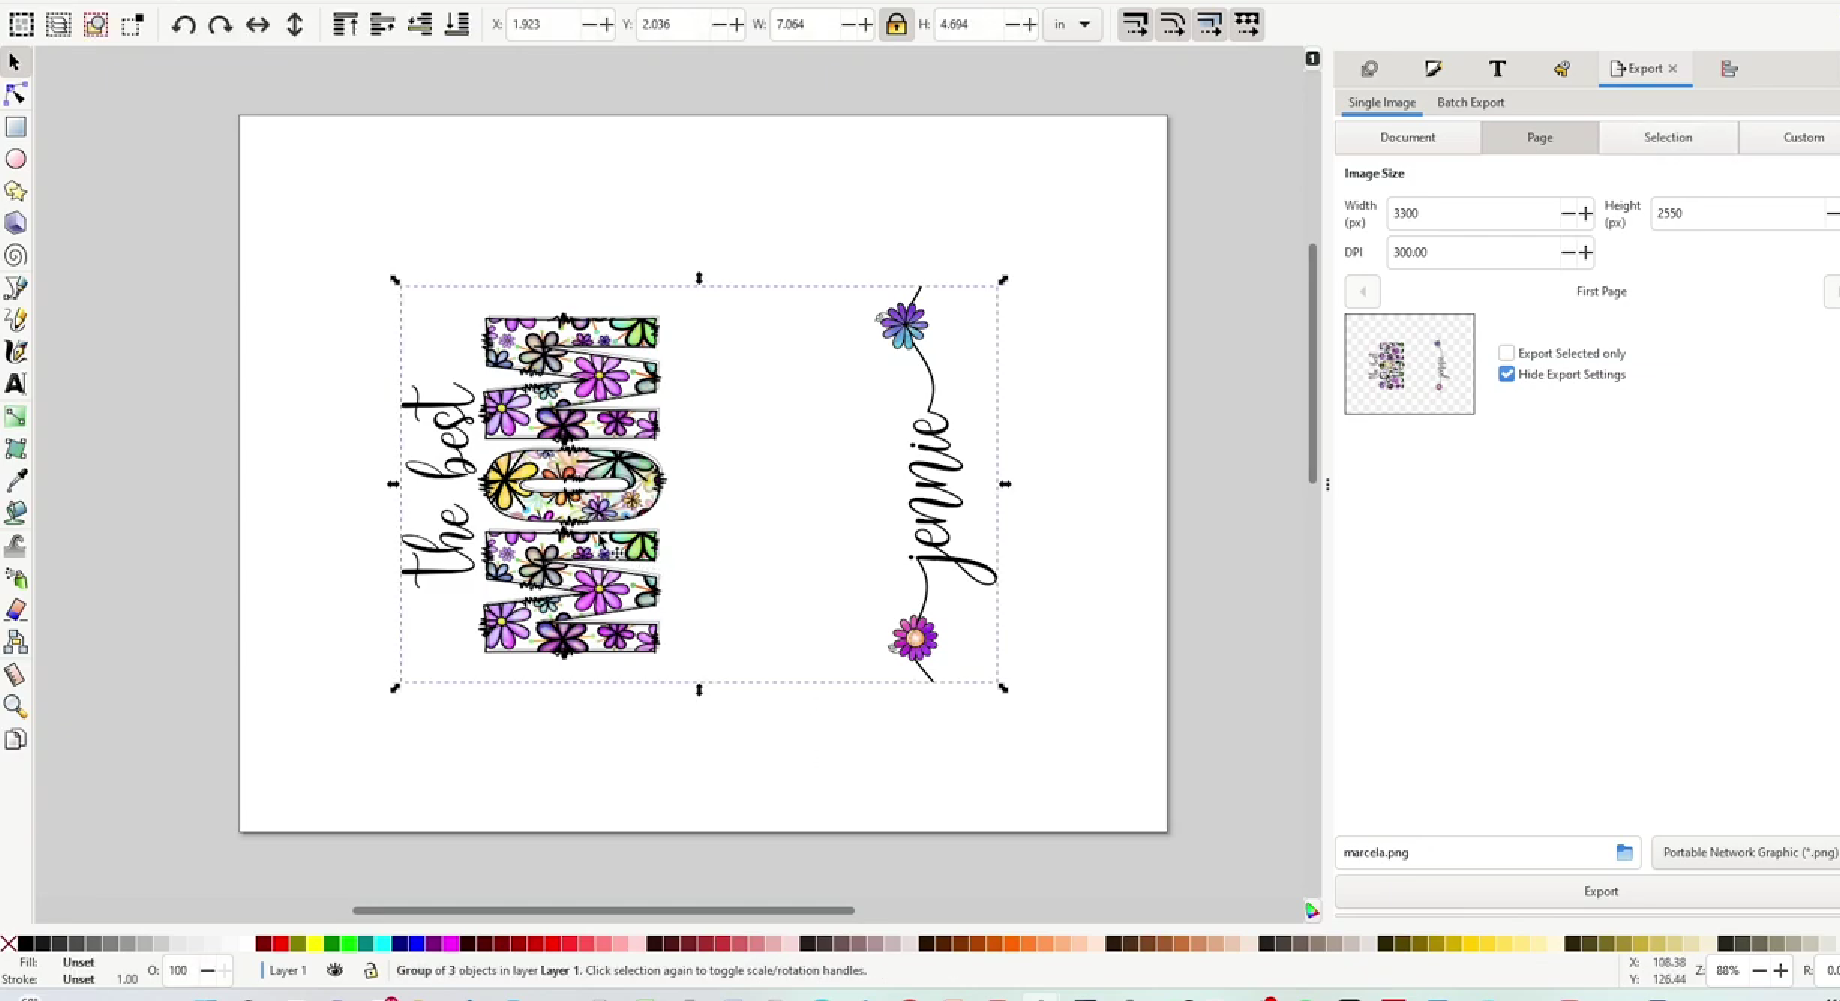The width and height of the screenshot is (1840, 1001).
Task: Open Fill and Stroke panel tab
Action: (1433, 68)
